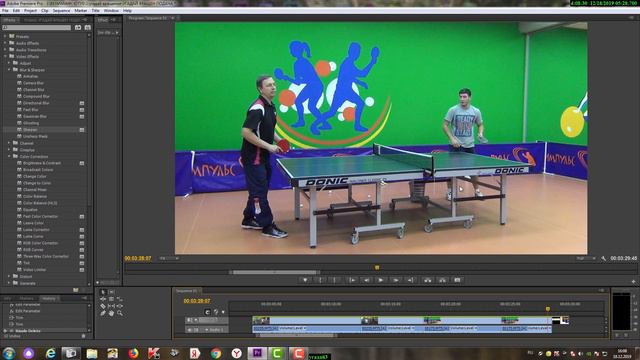This screenshot has width=640, height=360.
Task: Create a new custom bin in Effects panel
Action: tap(76, 290)
